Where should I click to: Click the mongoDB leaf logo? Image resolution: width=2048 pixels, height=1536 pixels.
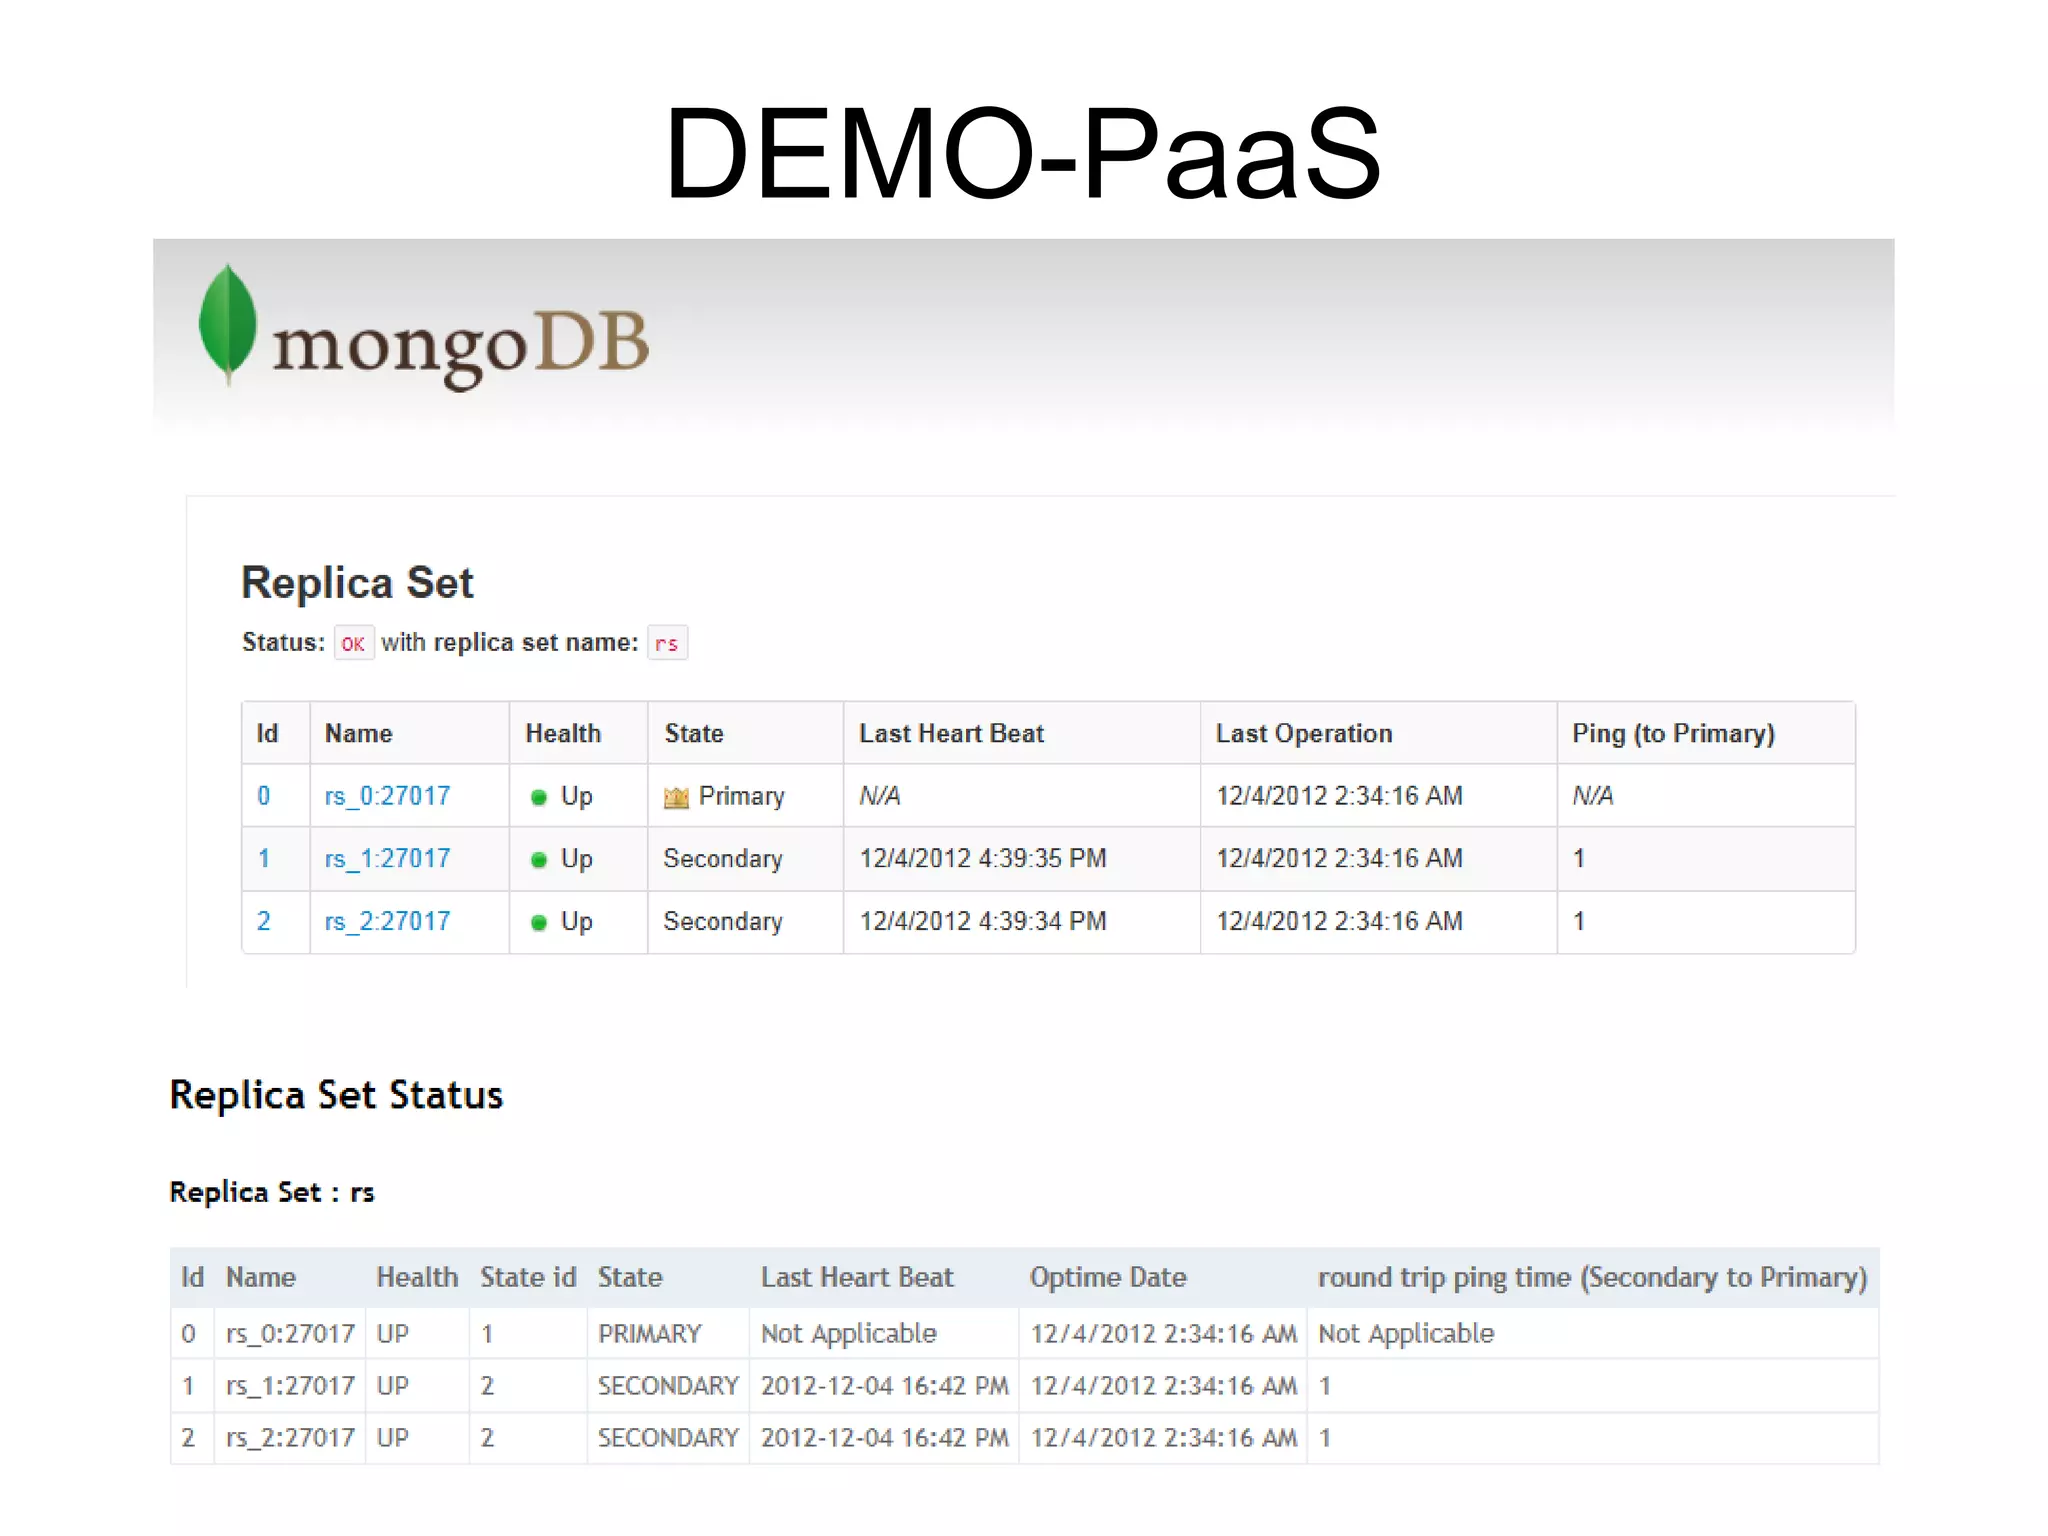228,324
